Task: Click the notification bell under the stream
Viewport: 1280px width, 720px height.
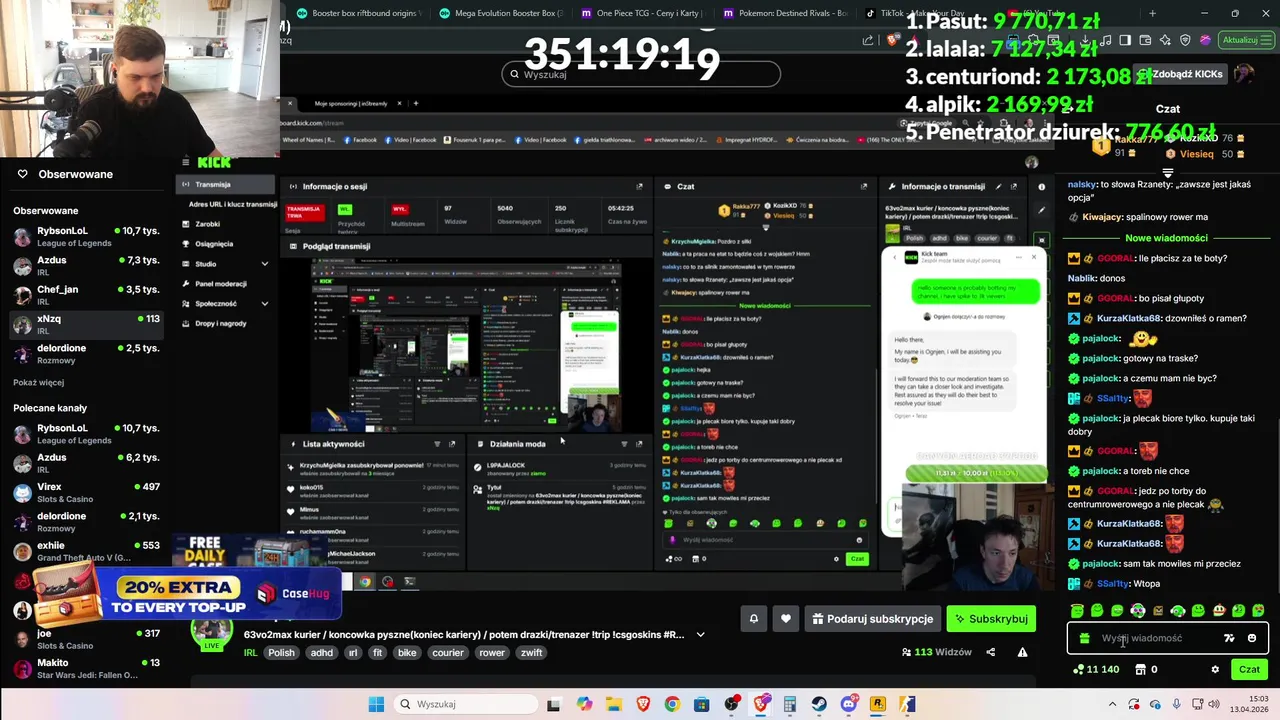Action: tap(754, 619)
